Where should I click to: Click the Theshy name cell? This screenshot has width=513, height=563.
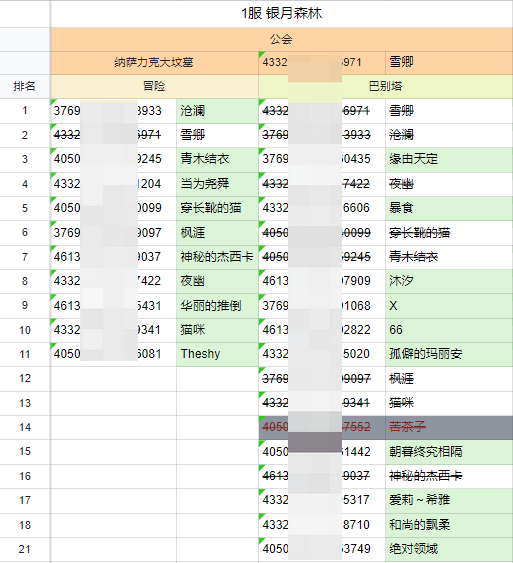[217, 354]
